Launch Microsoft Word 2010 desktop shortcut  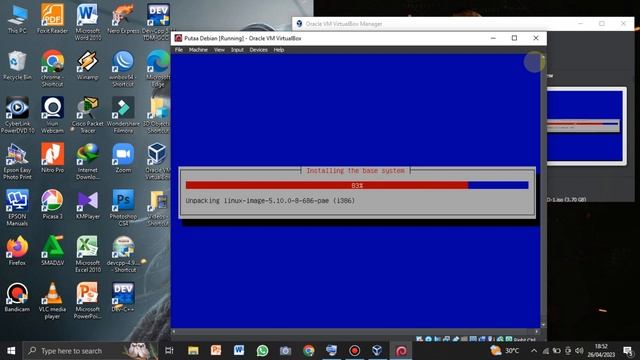[87, 22]
